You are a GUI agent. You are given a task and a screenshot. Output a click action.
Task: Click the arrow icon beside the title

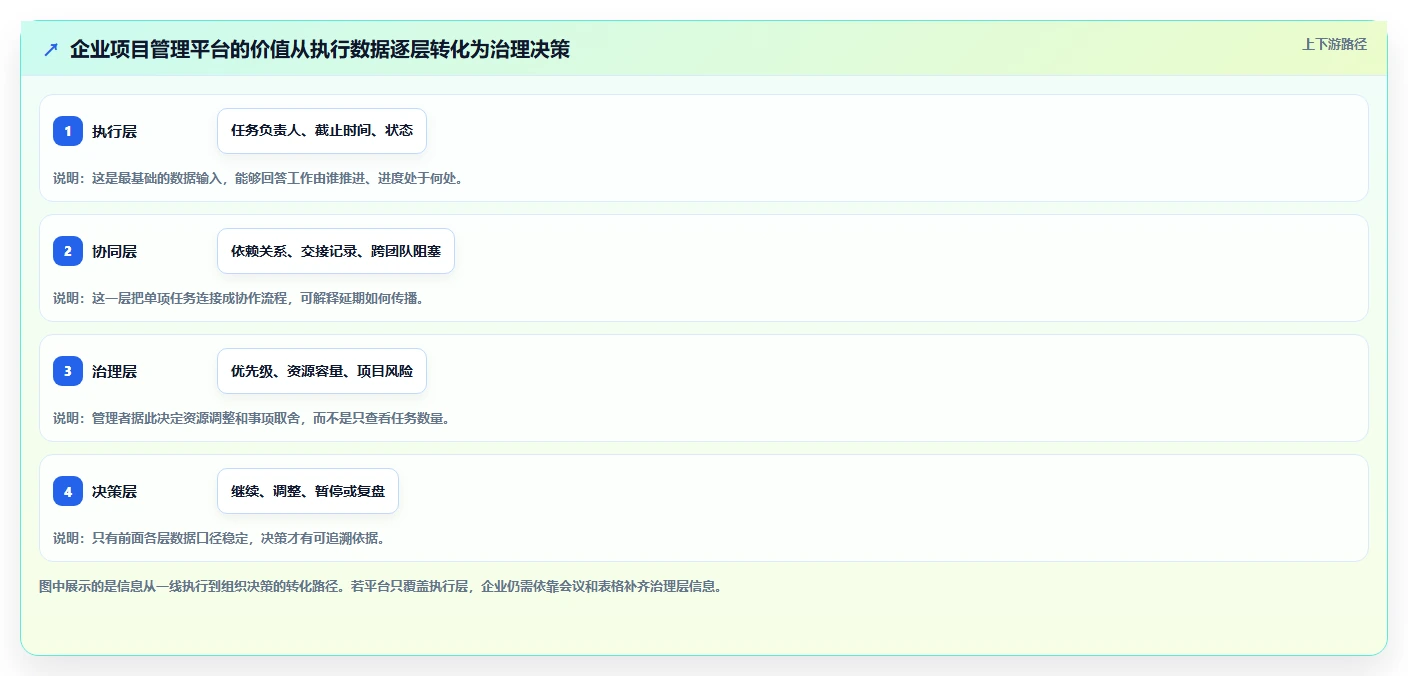coord(51,49)
